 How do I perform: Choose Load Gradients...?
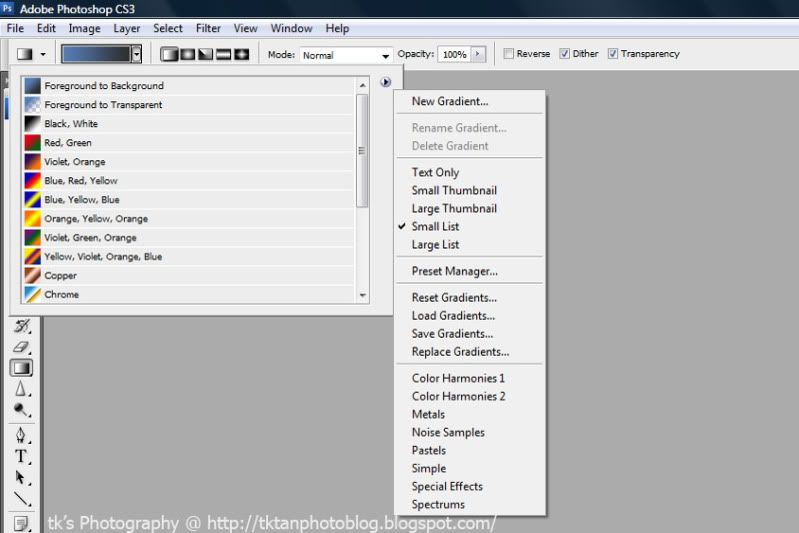click(470, 316)
